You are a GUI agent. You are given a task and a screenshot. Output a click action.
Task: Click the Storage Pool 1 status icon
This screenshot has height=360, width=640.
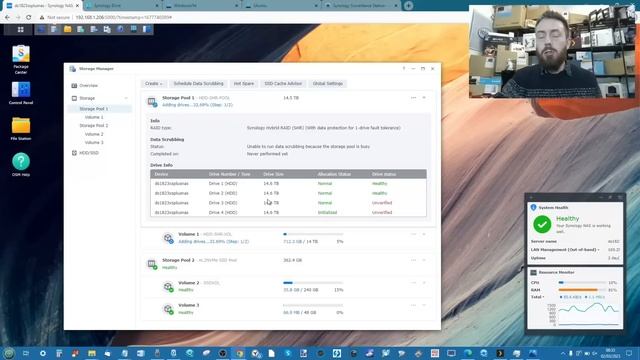[x=152, y=102]
